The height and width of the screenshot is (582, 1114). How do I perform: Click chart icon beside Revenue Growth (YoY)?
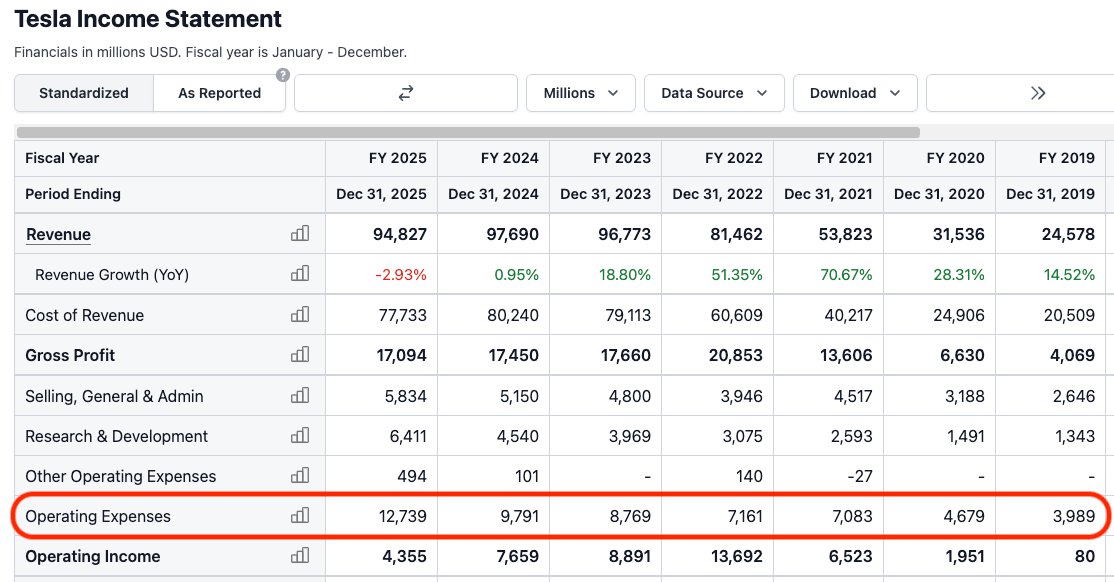coord(299,274)
